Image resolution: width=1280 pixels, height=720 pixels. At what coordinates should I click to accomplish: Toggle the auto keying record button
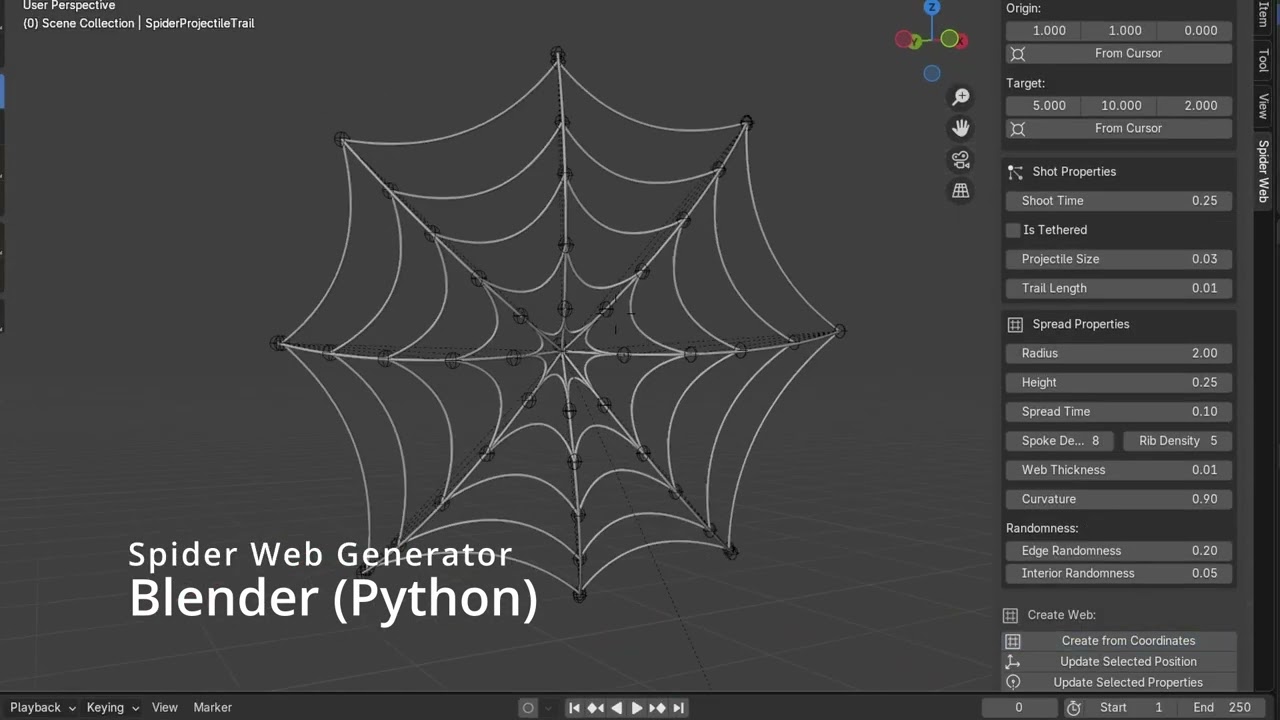point(528,708)
